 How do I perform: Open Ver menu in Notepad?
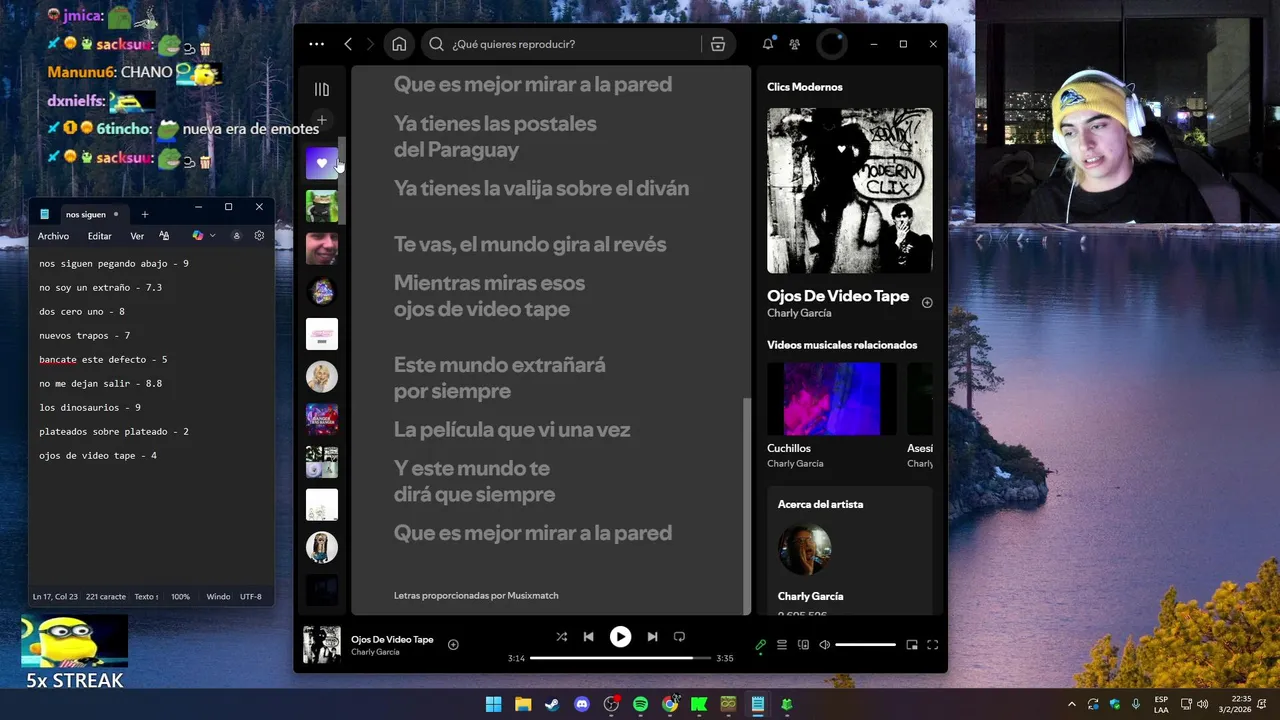tap(137, 236)
